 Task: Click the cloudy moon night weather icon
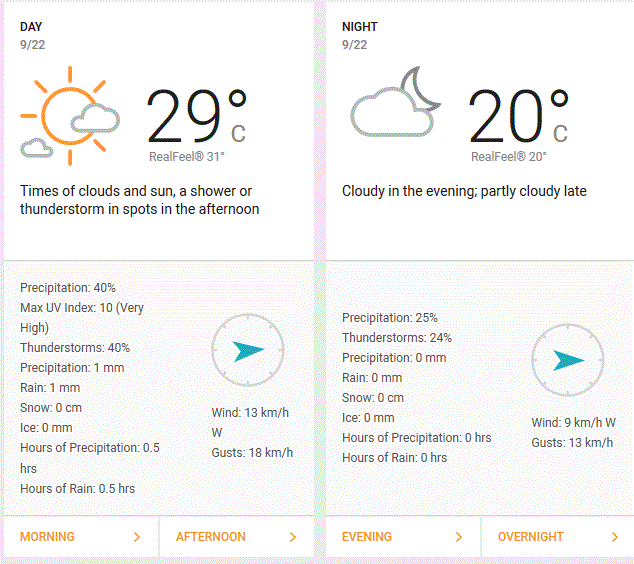tap(396, 102)
